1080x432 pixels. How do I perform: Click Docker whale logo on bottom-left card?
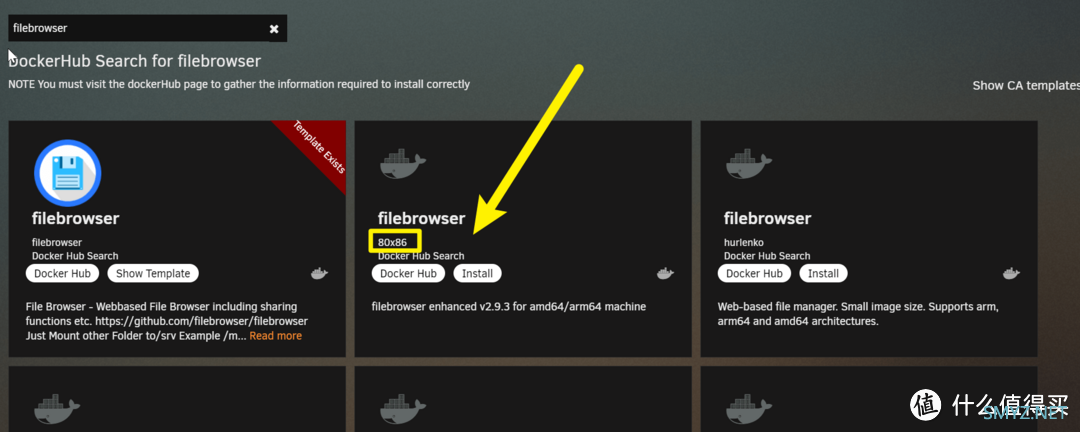coord(57,408)
